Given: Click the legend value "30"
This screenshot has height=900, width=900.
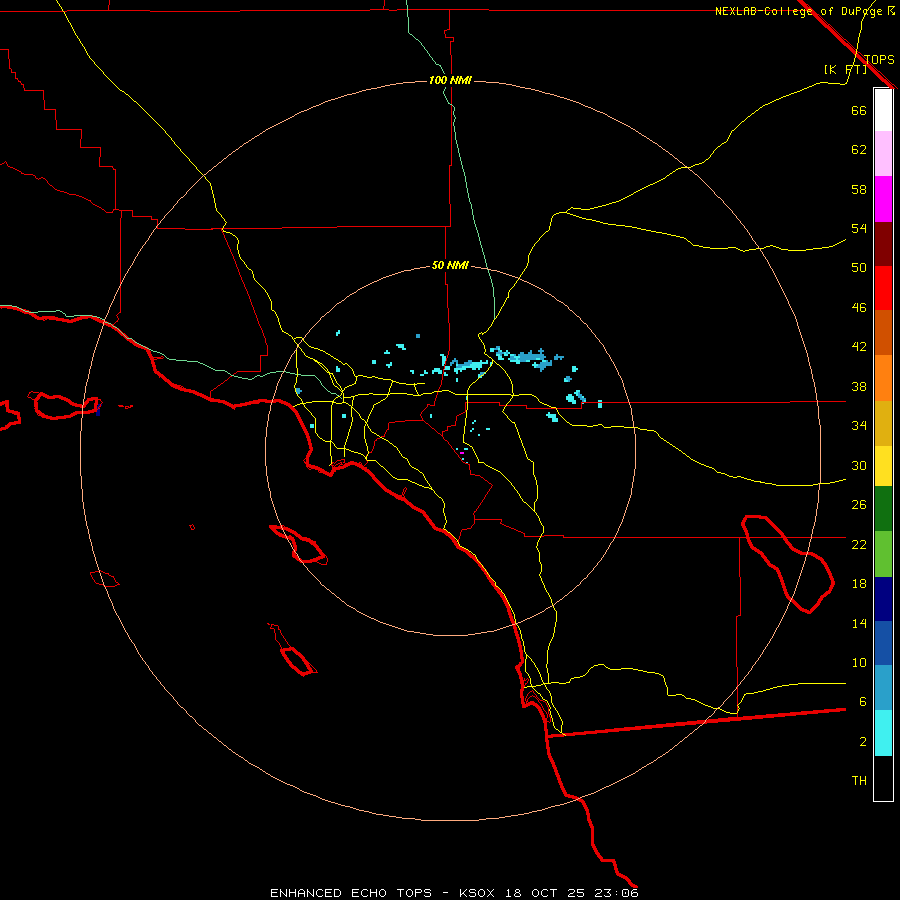Looking at the screenshot, I should point(859,465).
